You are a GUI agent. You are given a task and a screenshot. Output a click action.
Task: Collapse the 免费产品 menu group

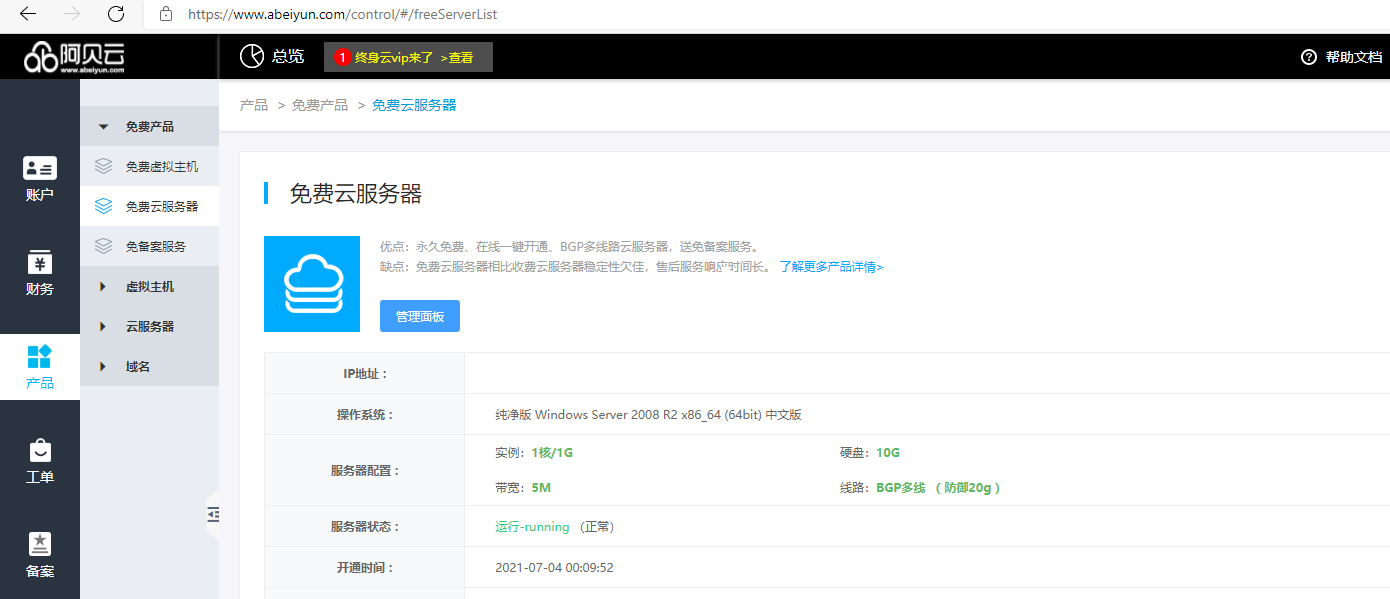click(103, 127)
